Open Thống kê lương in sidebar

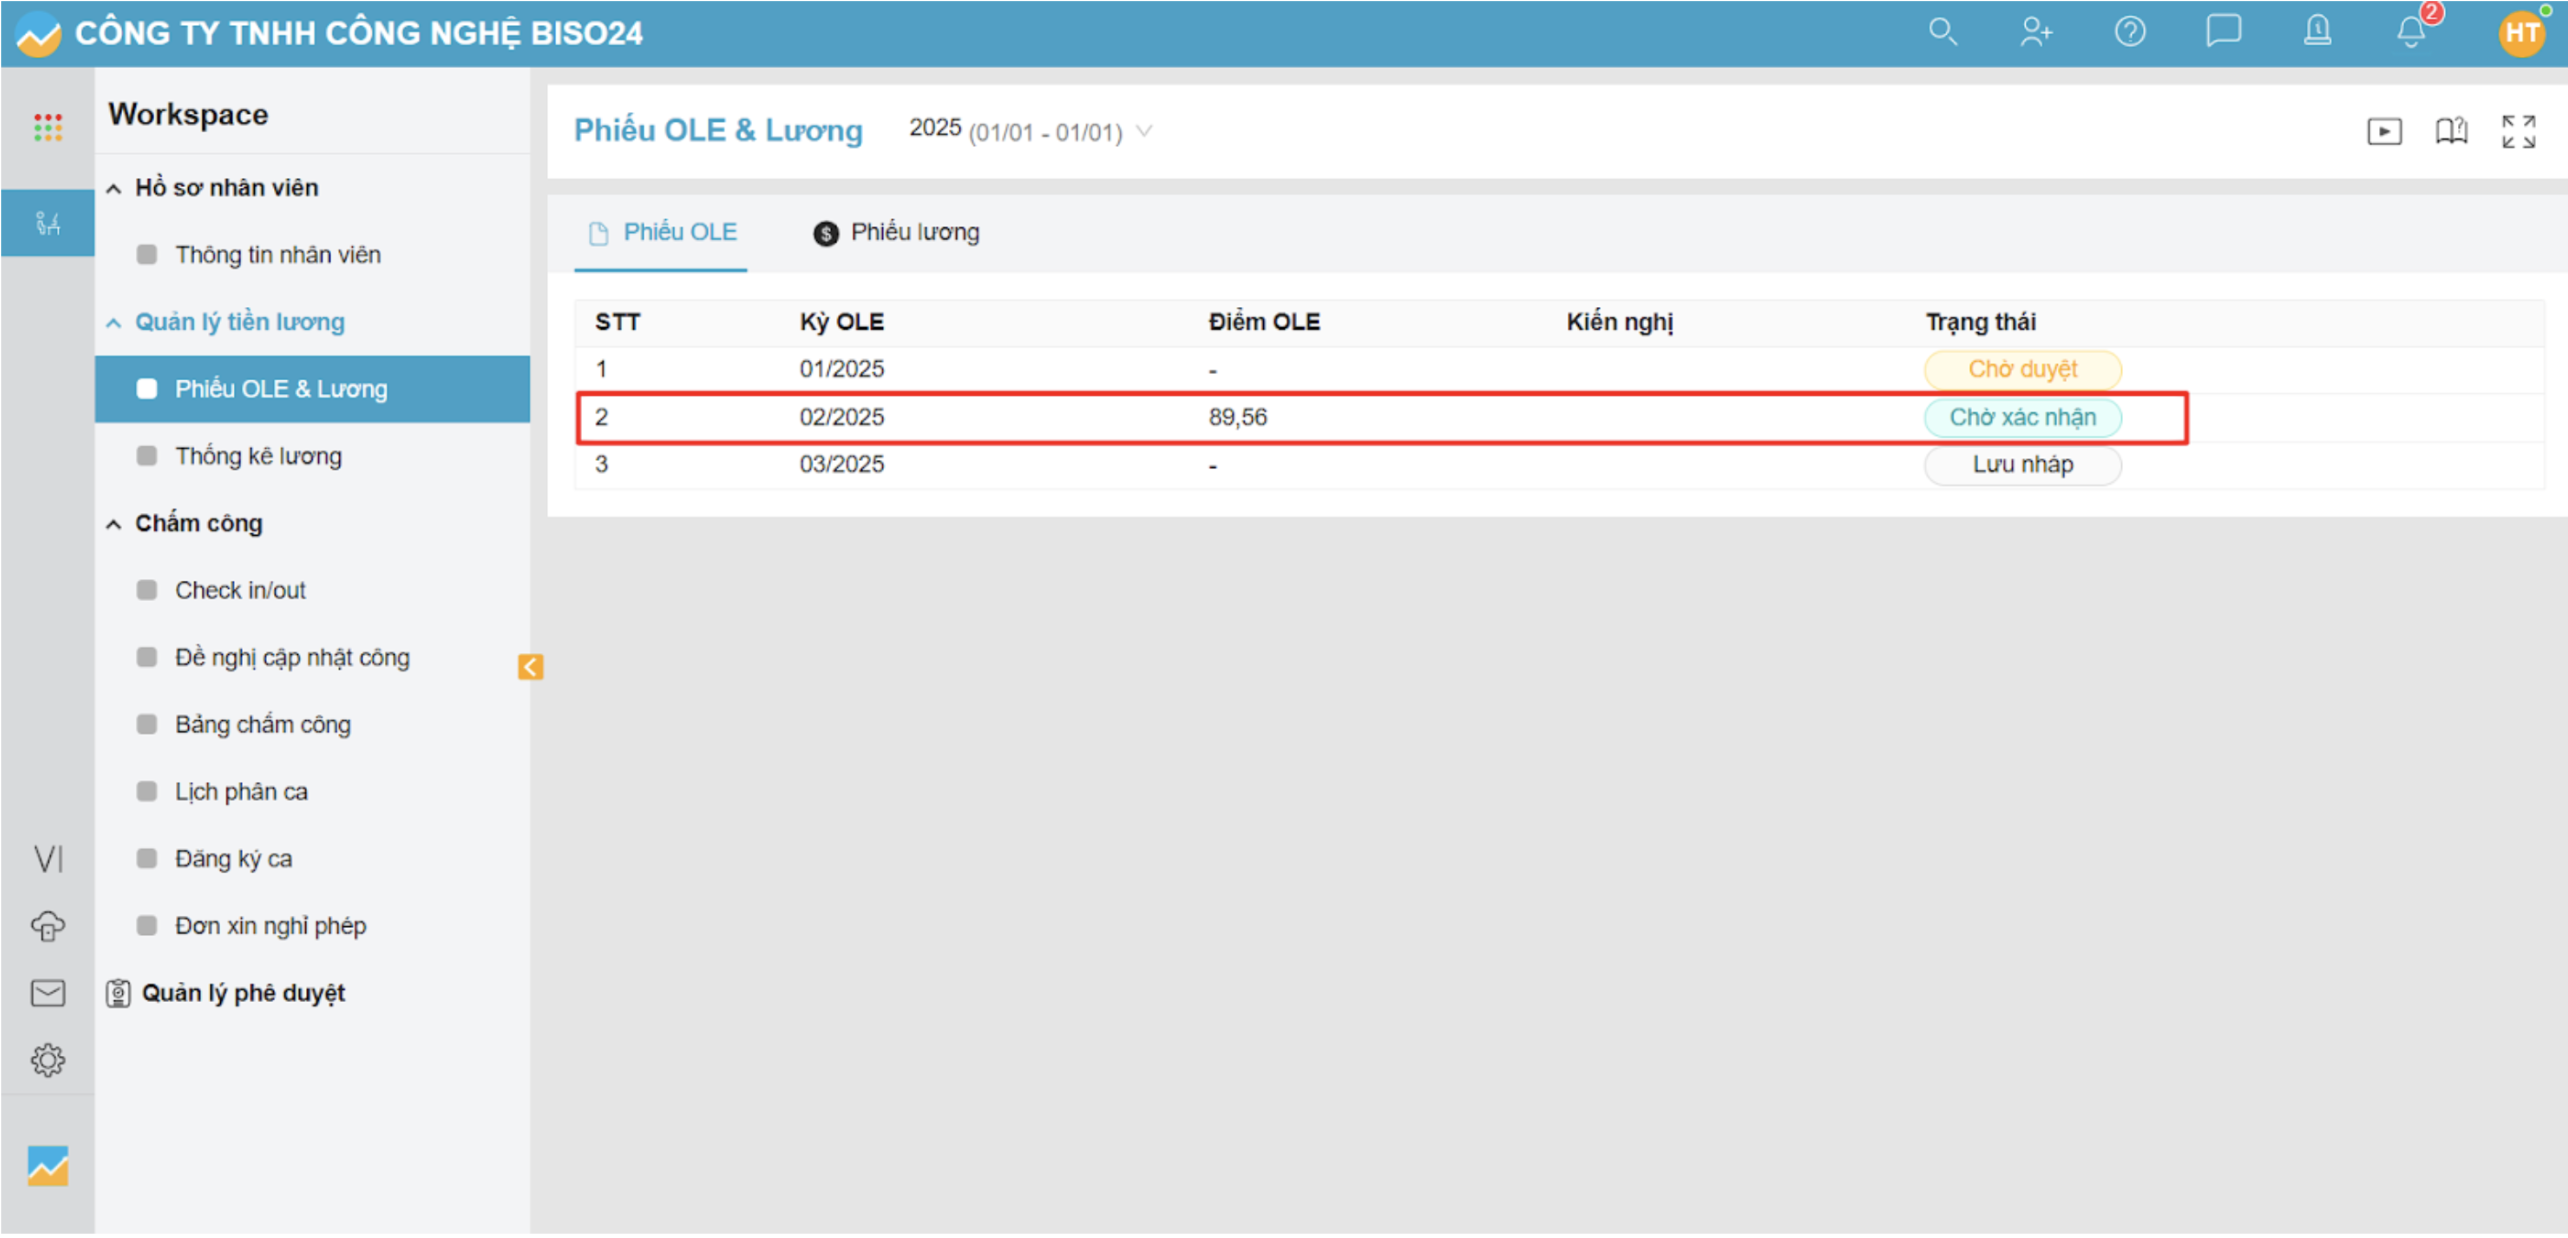pos(258,456)
